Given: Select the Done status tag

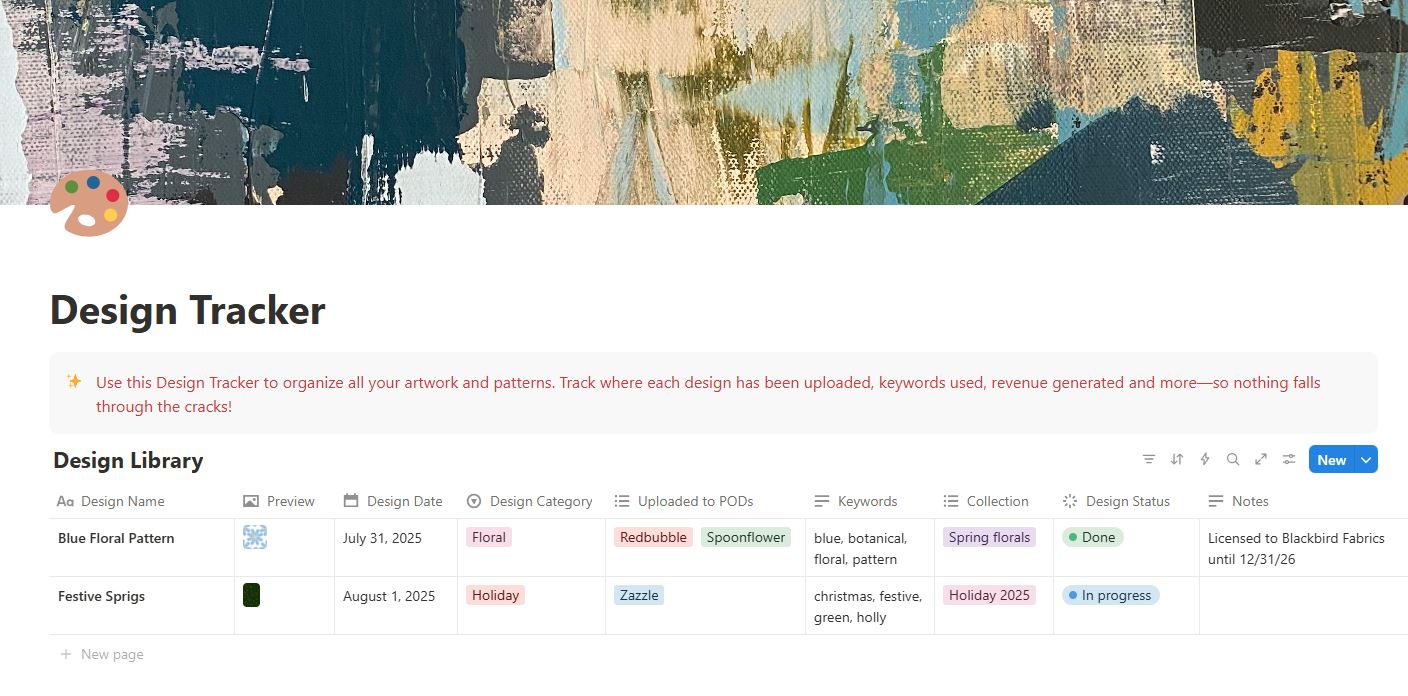Looking at the screenshot, I should [1092, 537].
